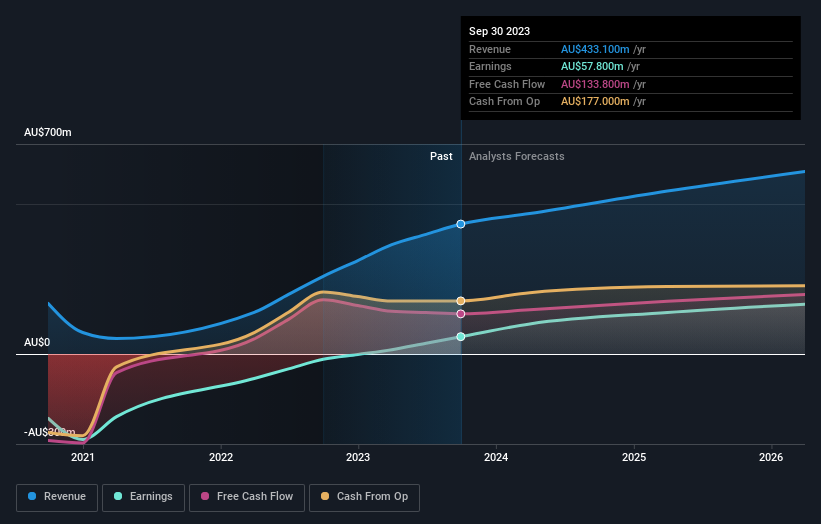Viewport: 821px width, 524px height.
Task: Toggle the Revenue legend series
Action: [57, 497]
